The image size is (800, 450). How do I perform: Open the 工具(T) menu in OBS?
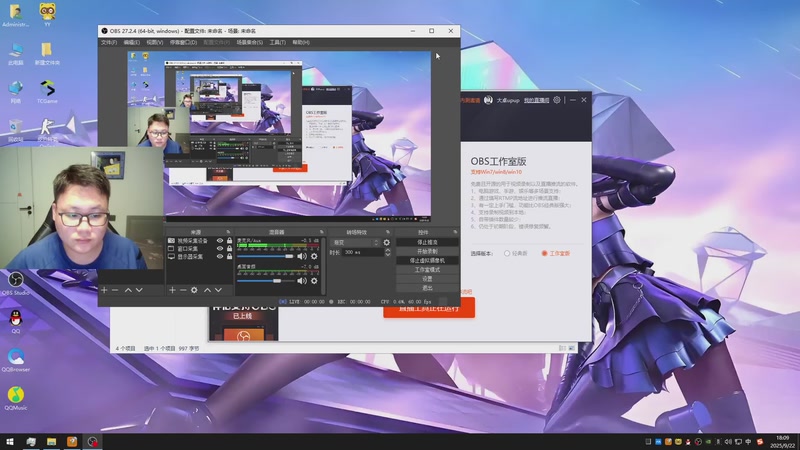tap(278, 42)
